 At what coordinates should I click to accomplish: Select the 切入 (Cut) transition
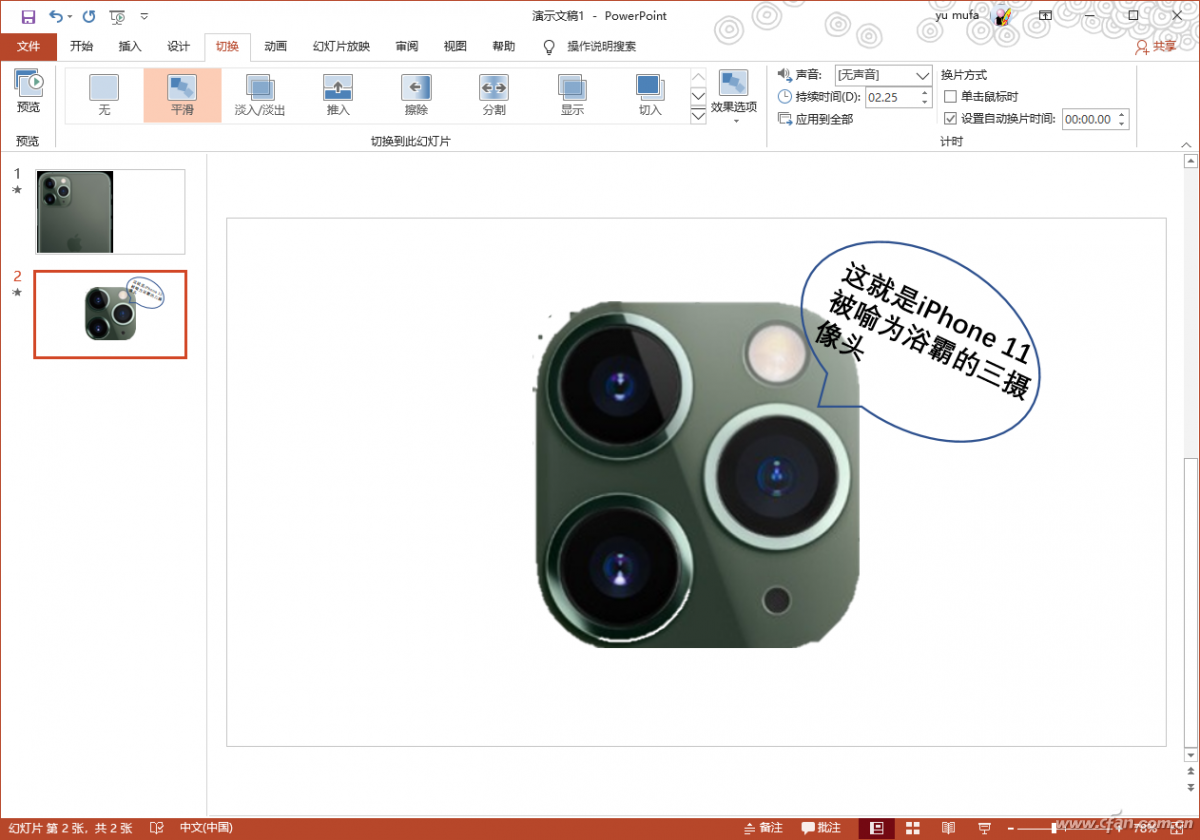tap(650, 95)
